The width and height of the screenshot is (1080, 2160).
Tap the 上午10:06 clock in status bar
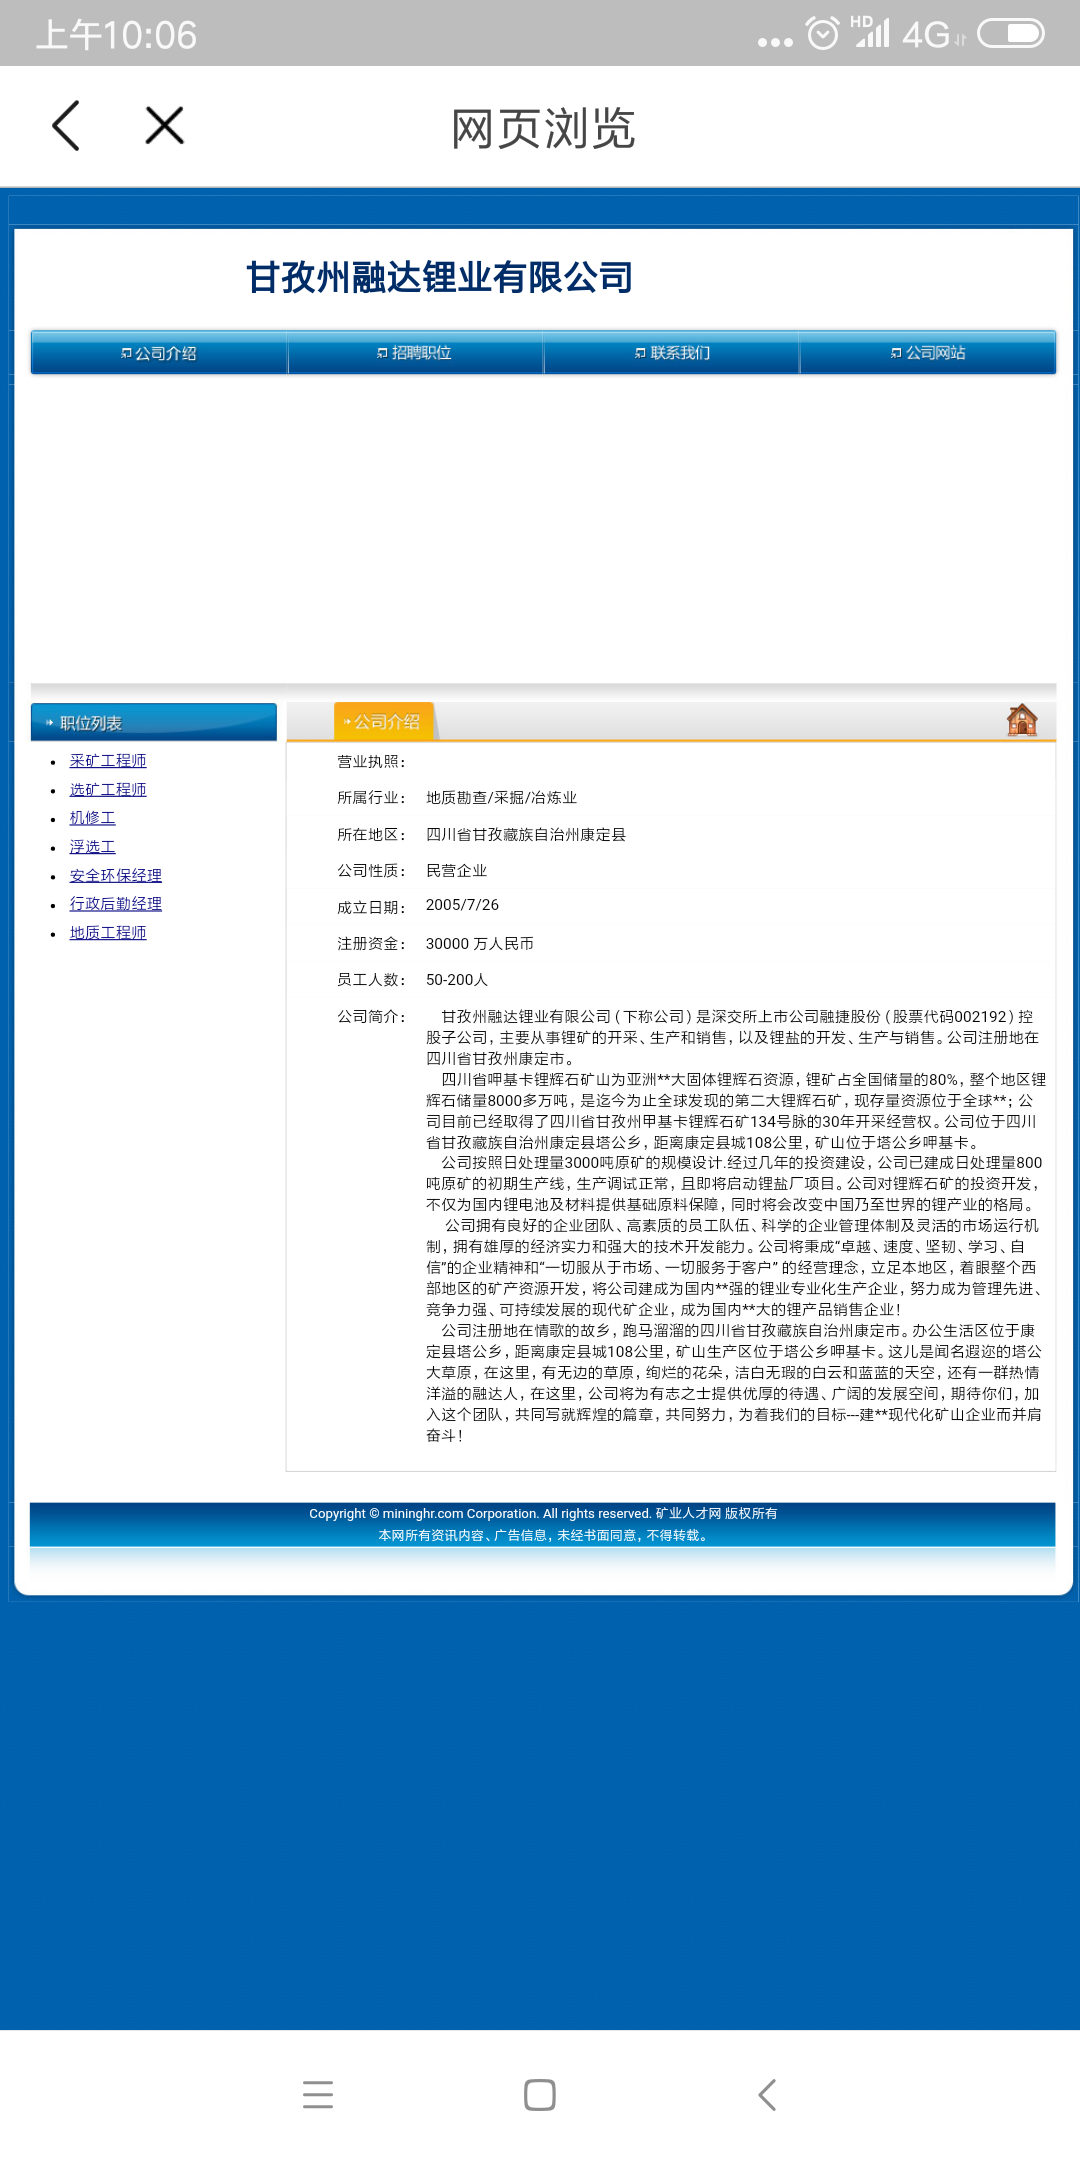[x=117, y=35]
